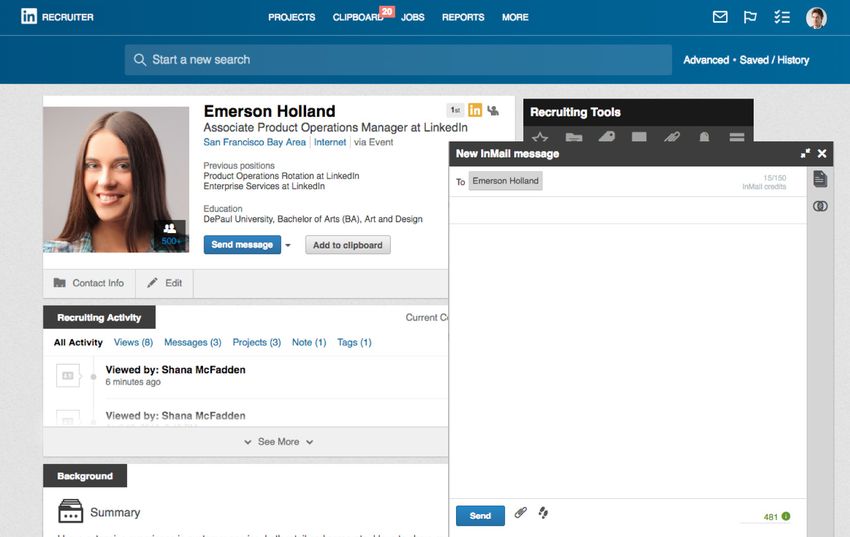
Task: Send the InMail with Send button
Action: click(480, 515)
